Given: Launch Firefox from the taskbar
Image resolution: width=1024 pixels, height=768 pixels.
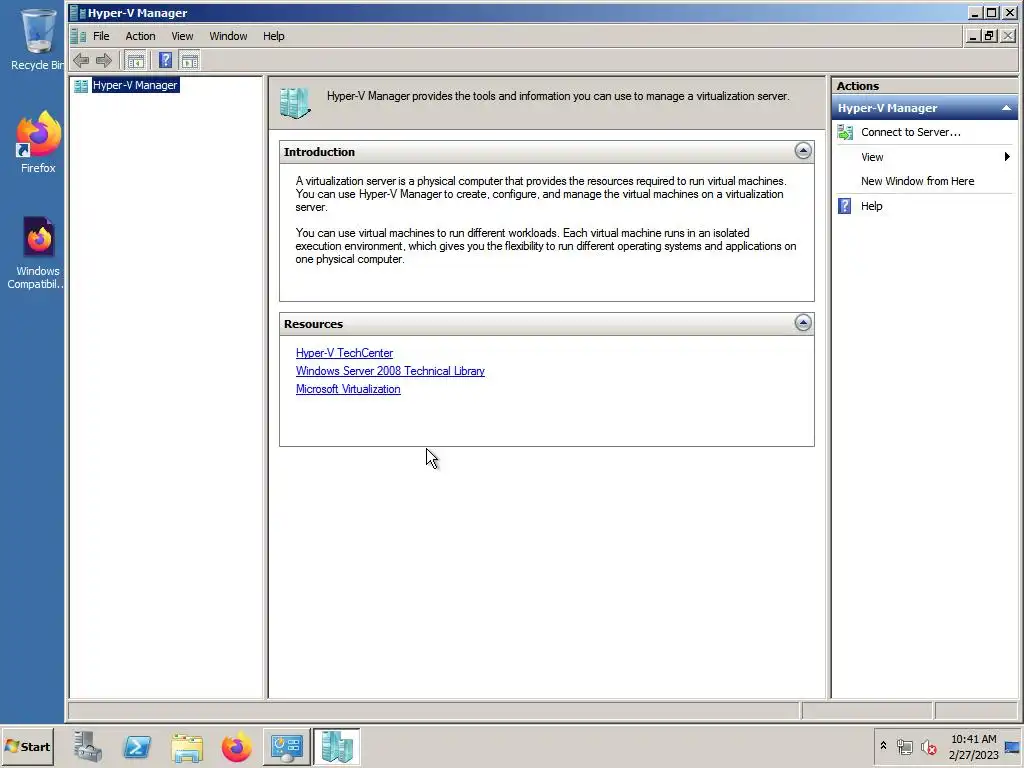Looking at the screenshot, I should (x=236, y=747).
